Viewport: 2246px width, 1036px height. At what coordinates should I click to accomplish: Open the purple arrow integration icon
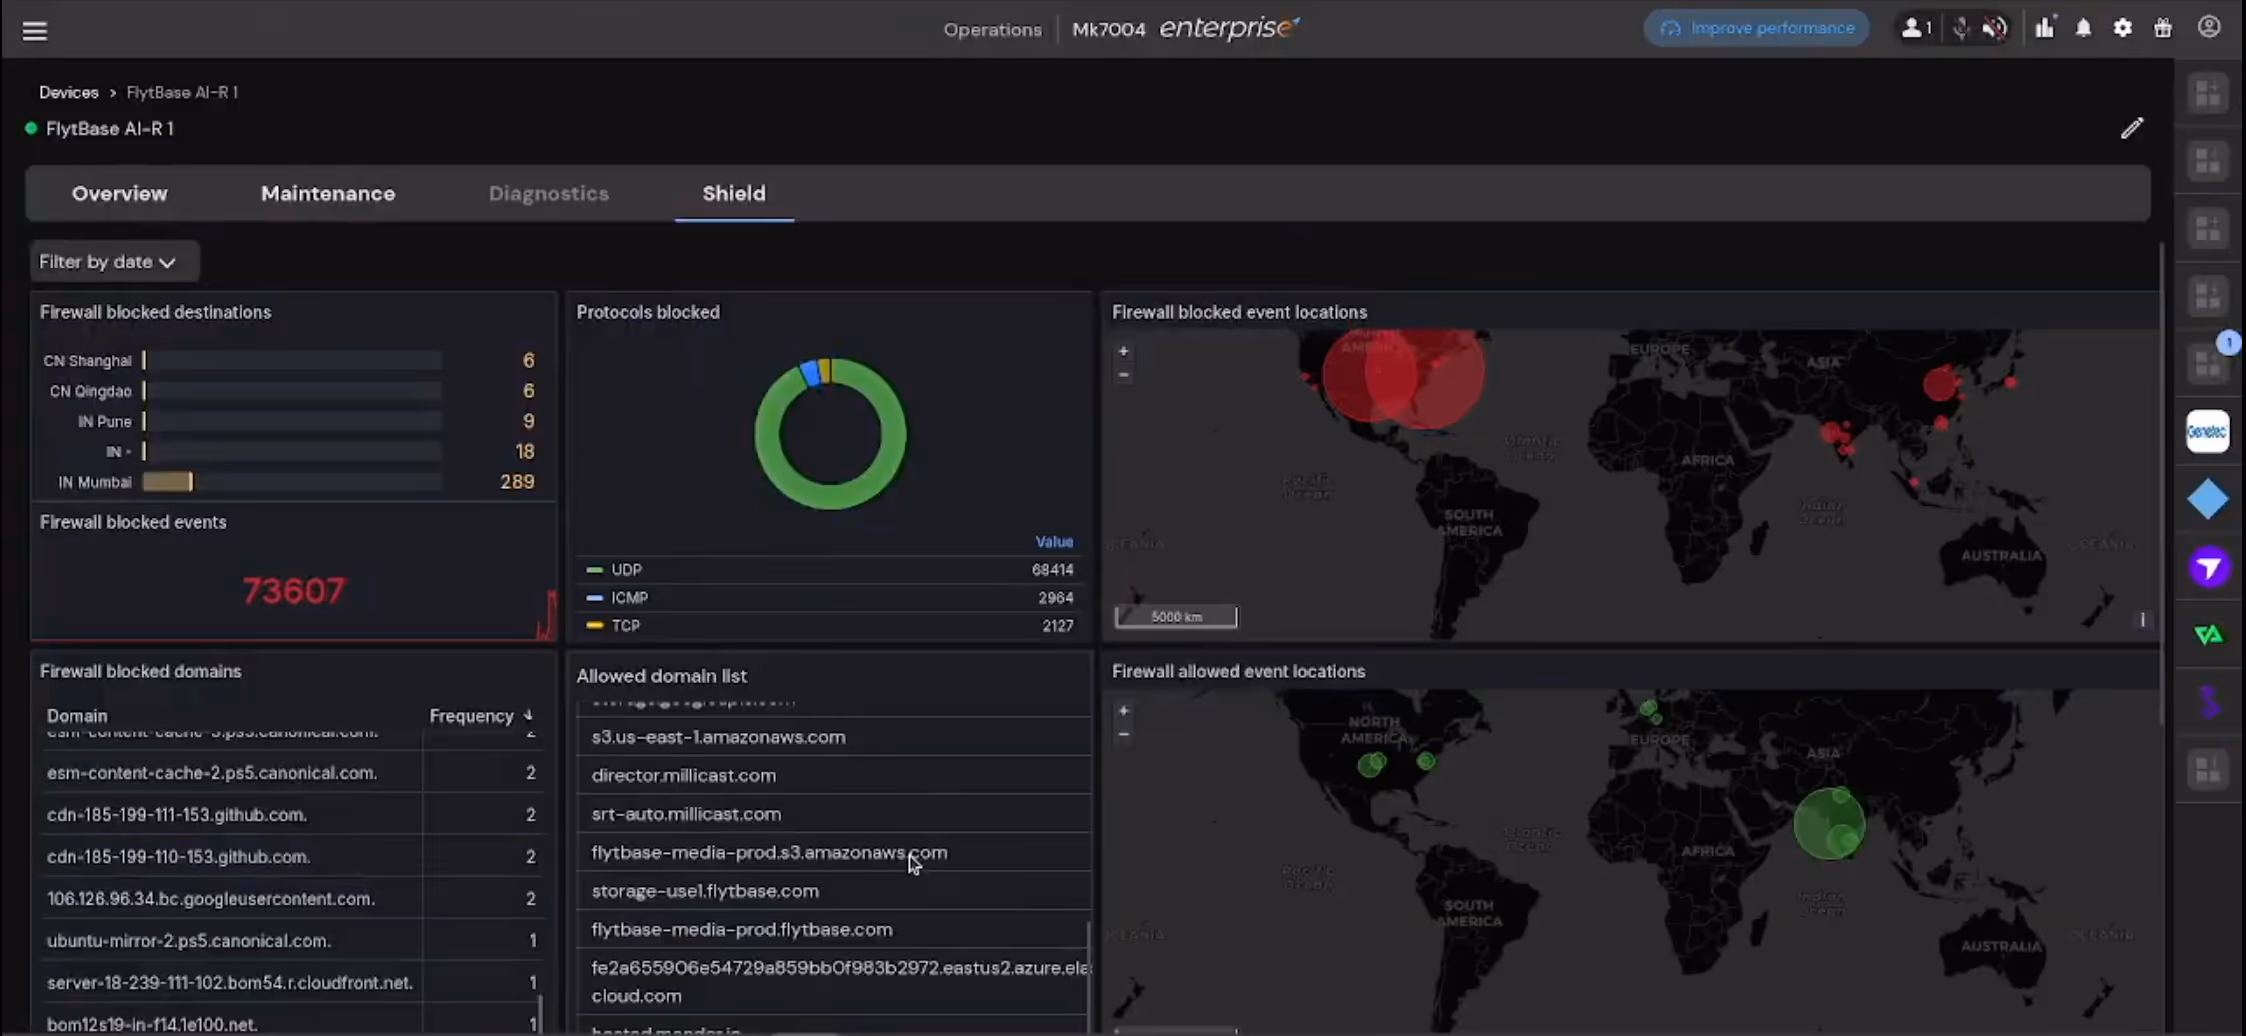point(2208,568)
